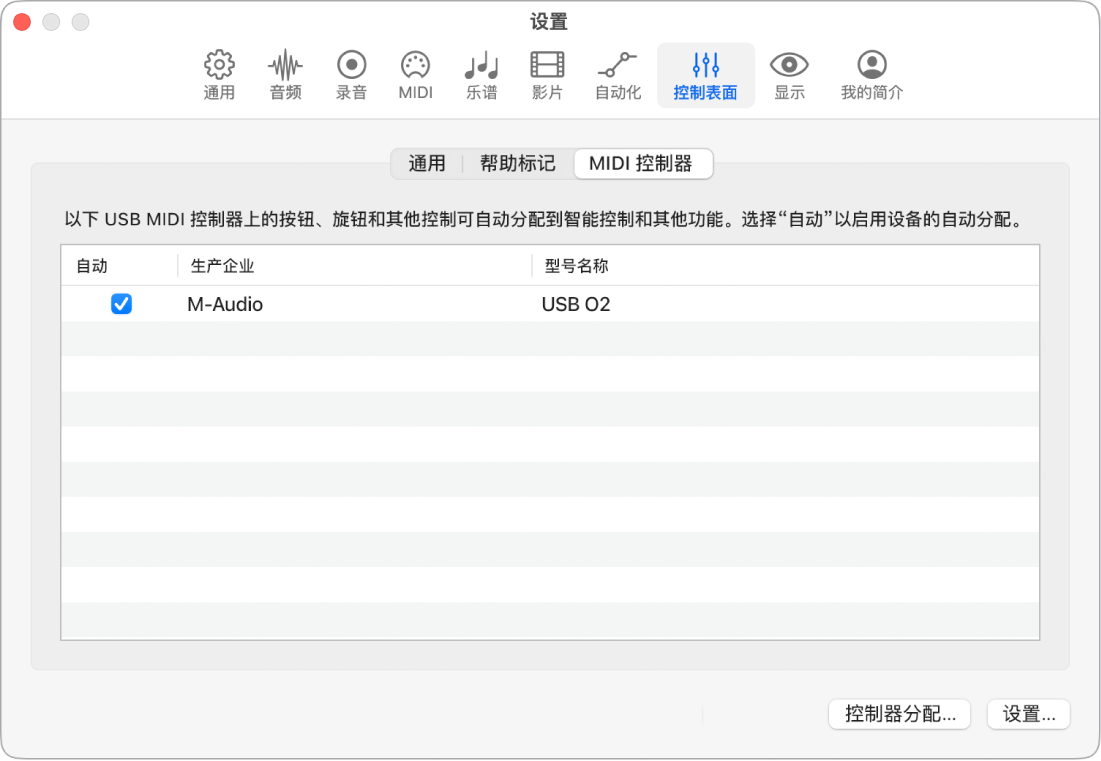Open the MIDI settings icon
The image size is (1101, 761).
[x=415, y=75]
